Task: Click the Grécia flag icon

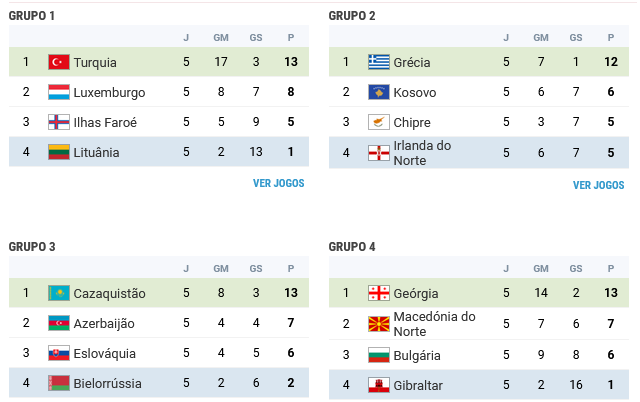Action: (x=379, y=62)
